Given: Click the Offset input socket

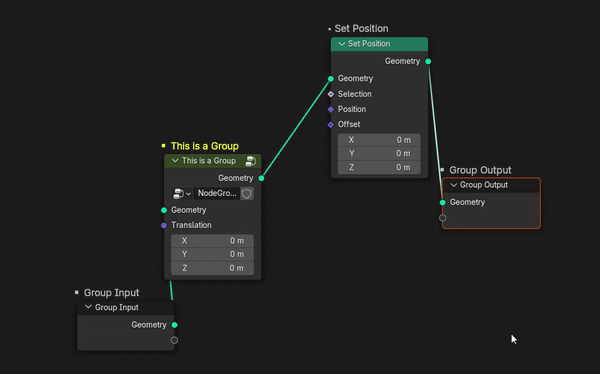Looking at the screenshot, I should point(331,125).
